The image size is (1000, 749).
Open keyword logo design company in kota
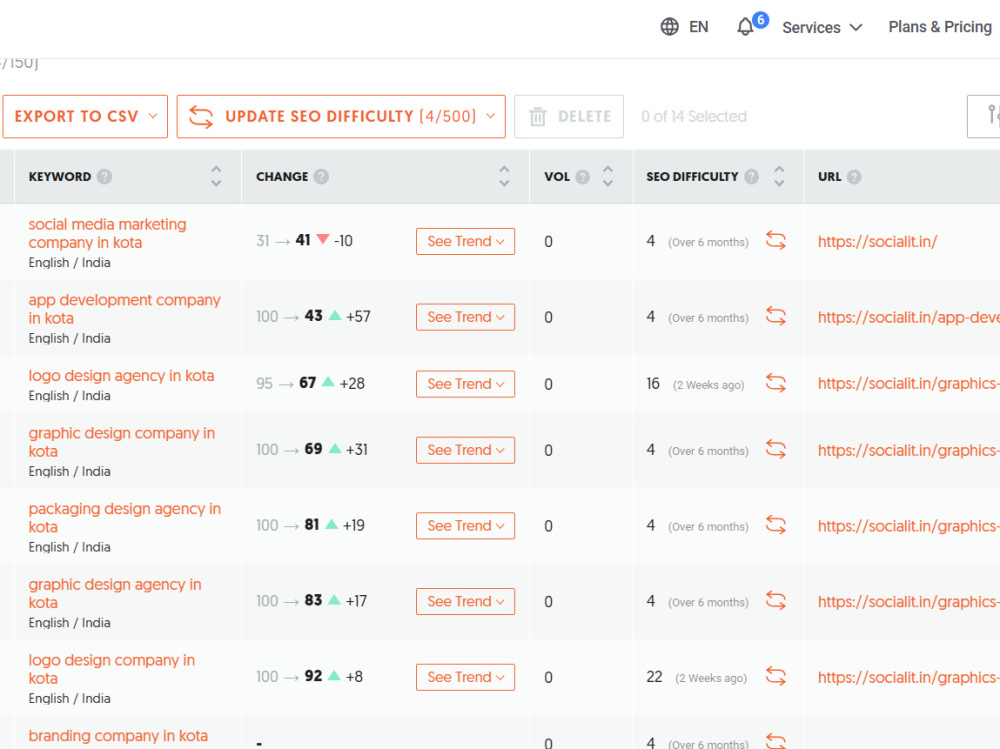[x=112, y=669]
